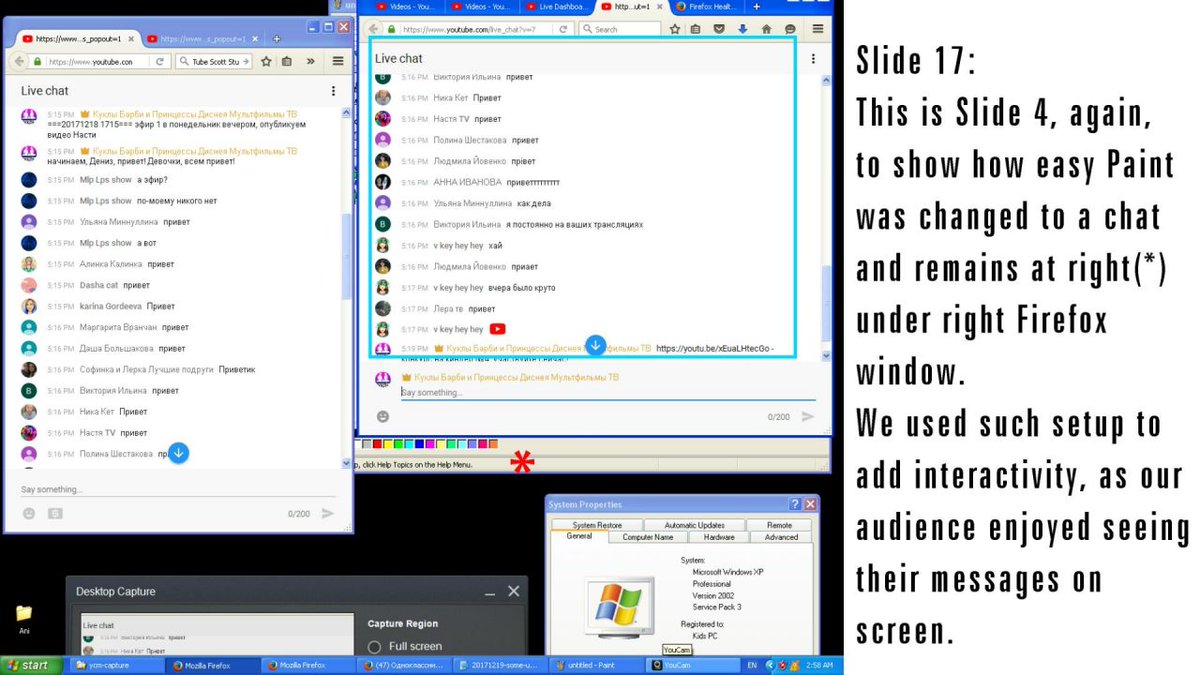
Task: Show more toolbar items chevron, left window
Action: [311, 61]
